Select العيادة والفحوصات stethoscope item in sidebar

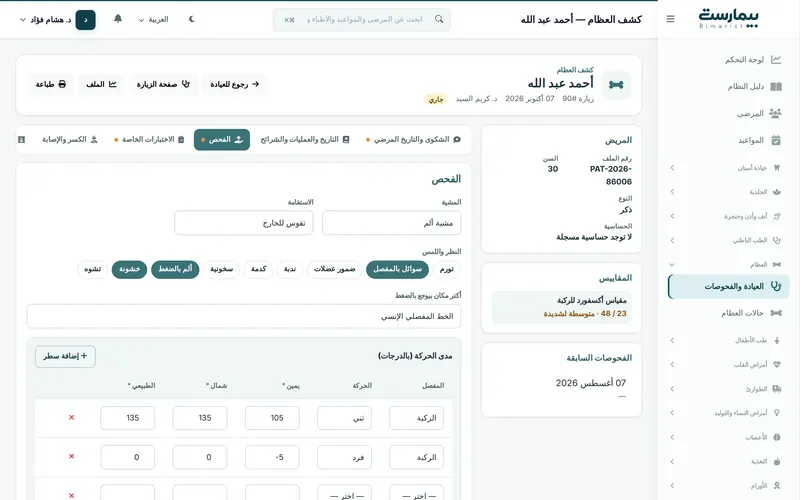[x=729, y=286]
